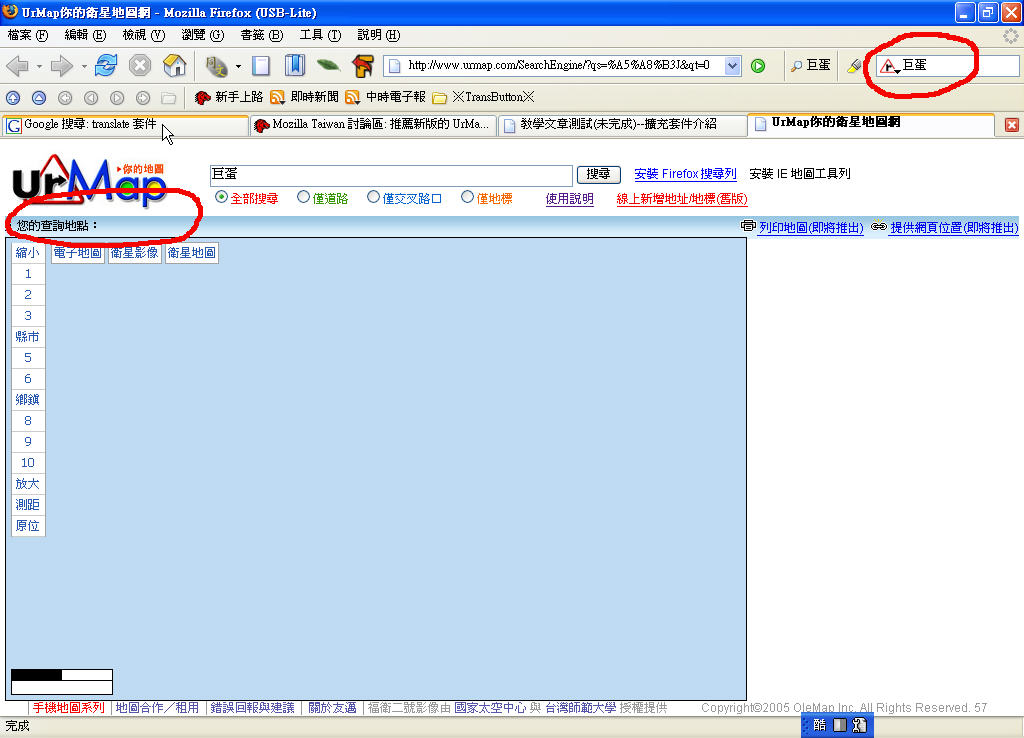Click the grey Stop loading icon

(140, 65)
